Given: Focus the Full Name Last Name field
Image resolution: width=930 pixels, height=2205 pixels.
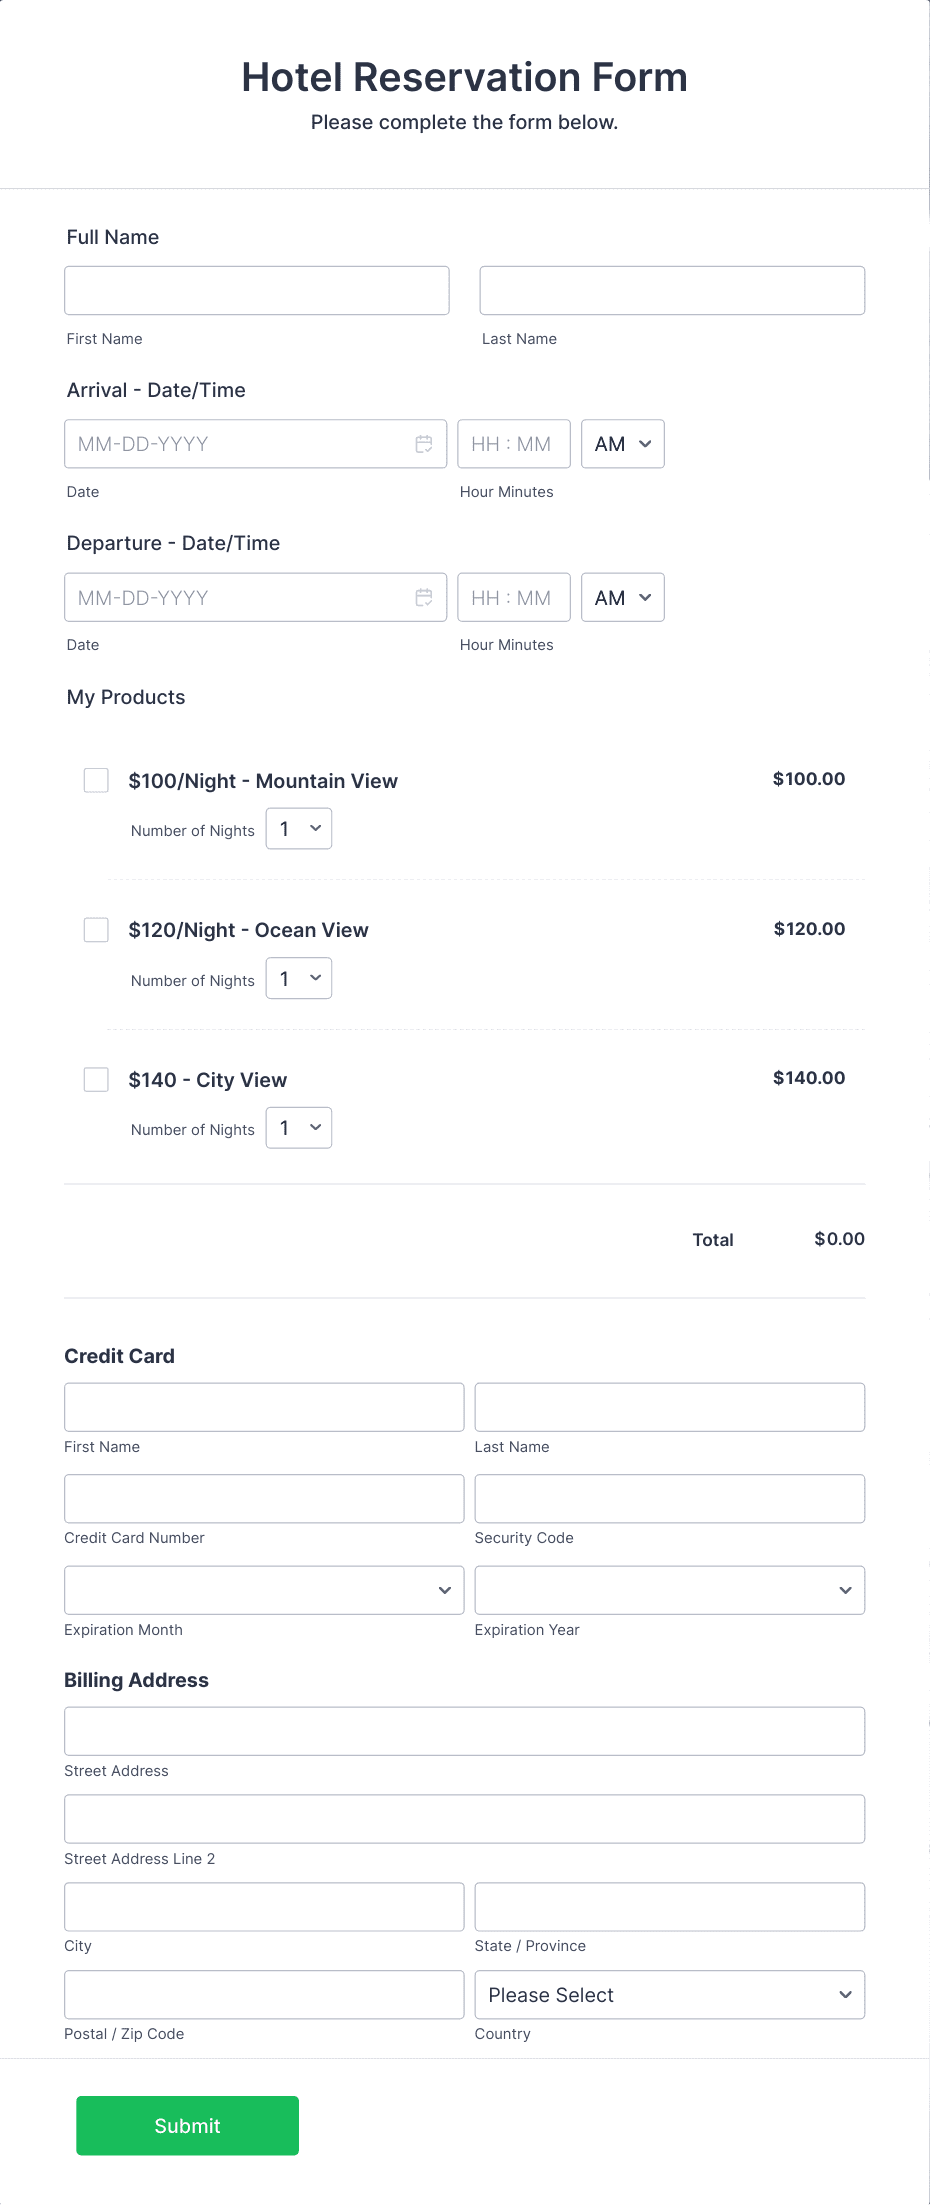Looking at the screenshot, I should 672,290.
